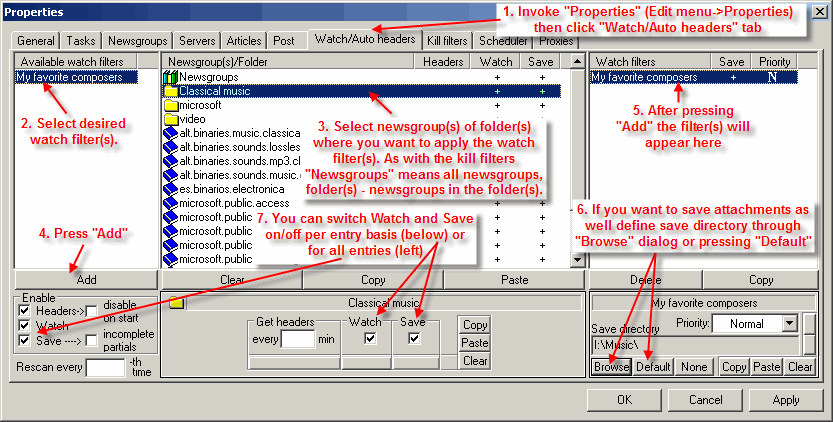Click the Rescan every input field
This screenshot has height=422, width=833.
104,368
